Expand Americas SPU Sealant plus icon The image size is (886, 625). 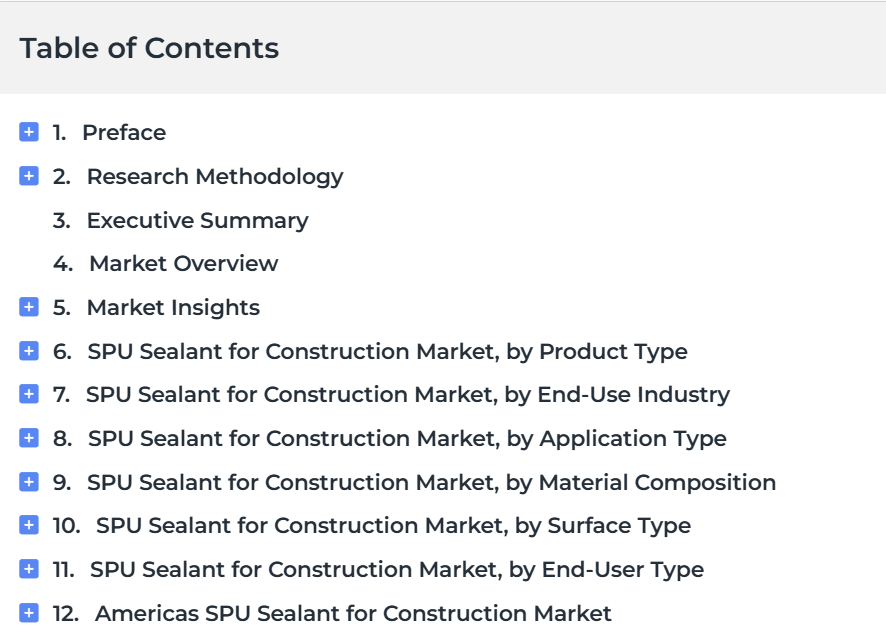pos(29,613)
